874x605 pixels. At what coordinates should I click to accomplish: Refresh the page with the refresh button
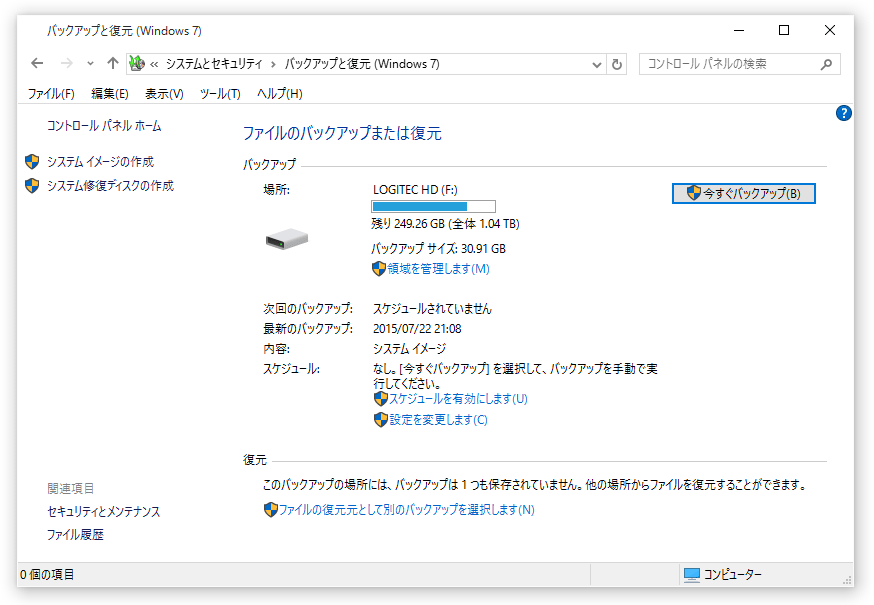click(616, 65)
